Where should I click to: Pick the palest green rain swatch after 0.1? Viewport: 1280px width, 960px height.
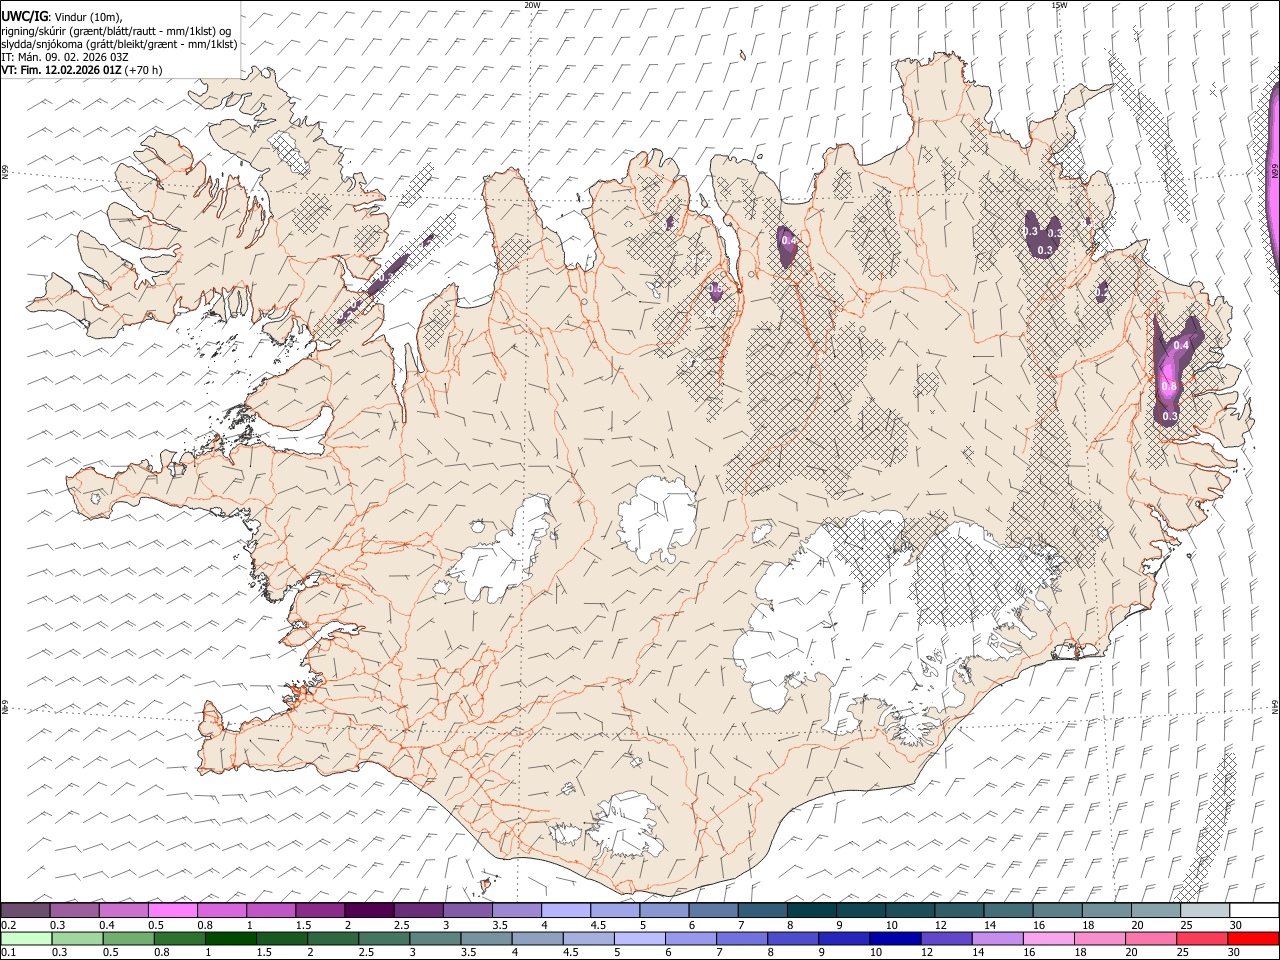27,939
